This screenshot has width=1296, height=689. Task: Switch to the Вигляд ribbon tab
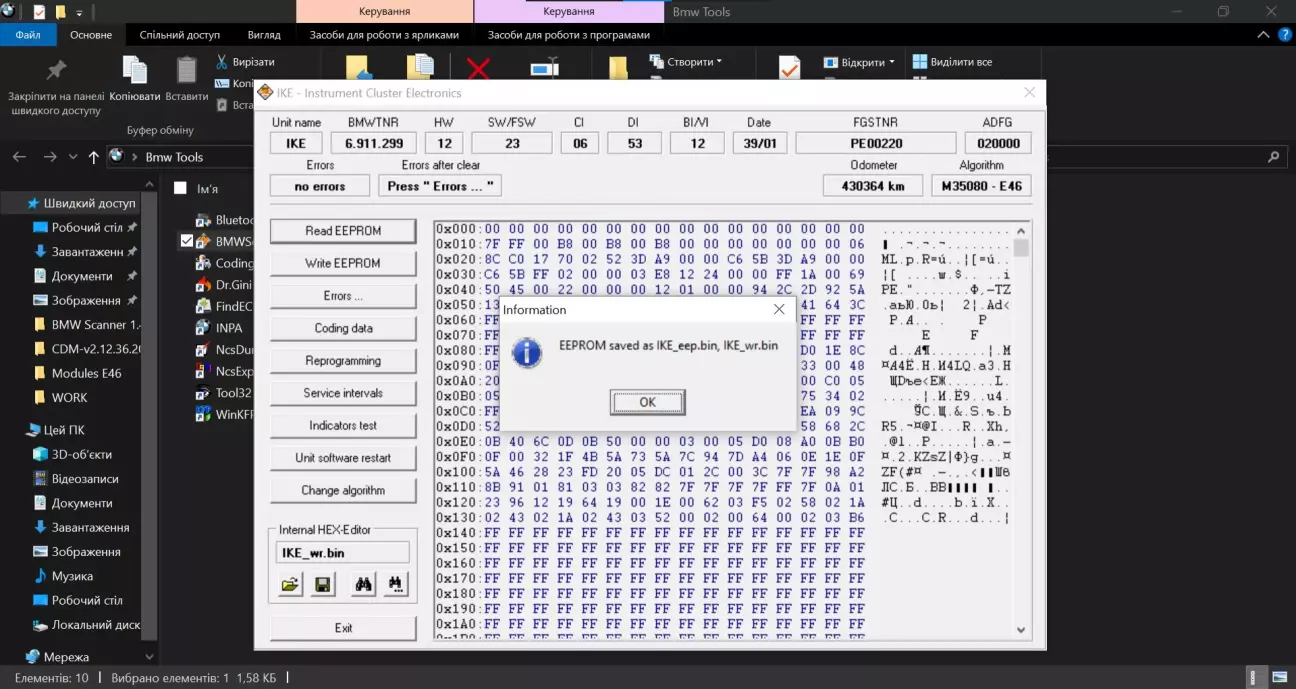264,35
